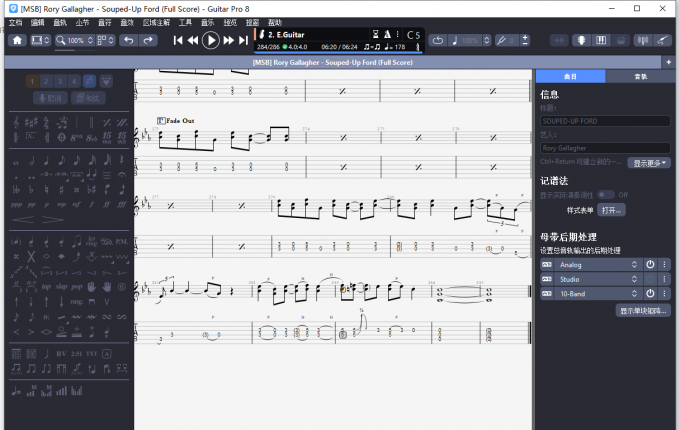Click the 打开... stylesheet button

(610, 210)
